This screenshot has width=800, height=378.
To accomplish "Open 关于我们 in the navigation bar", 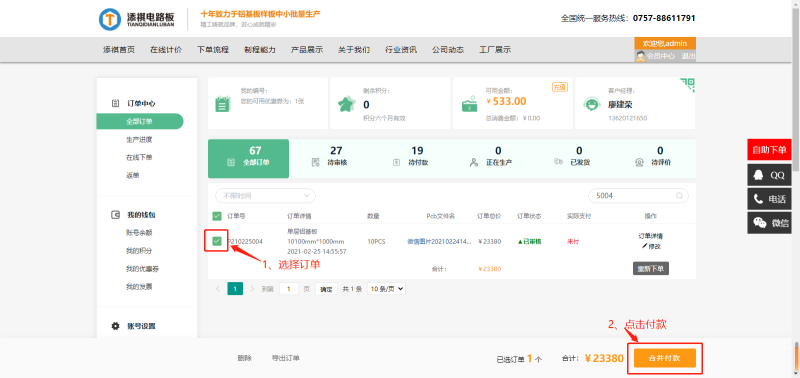I will (x=354, y=50).
